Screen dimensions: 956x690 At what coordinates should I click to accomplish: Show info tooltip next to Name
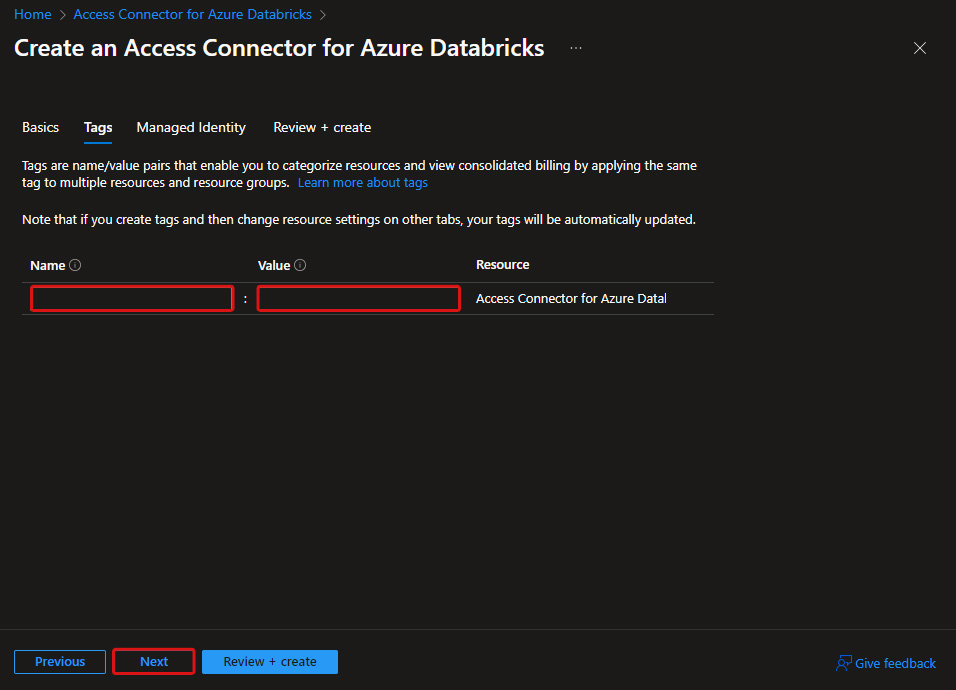[75, 265]
